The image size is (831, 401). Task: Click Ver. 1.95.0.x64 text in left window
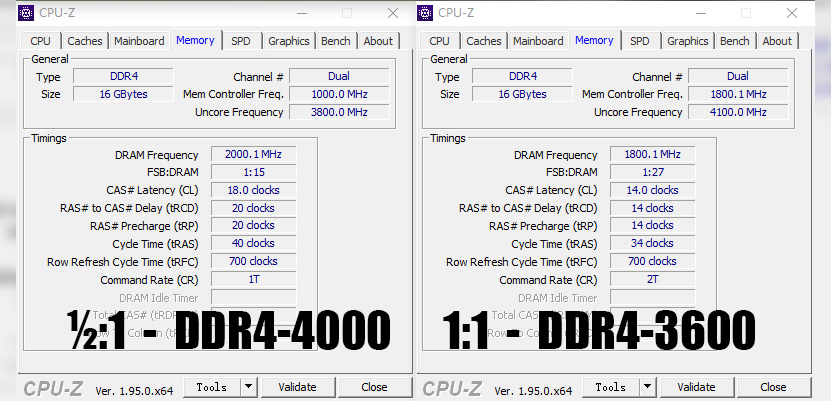pos(134,391)
